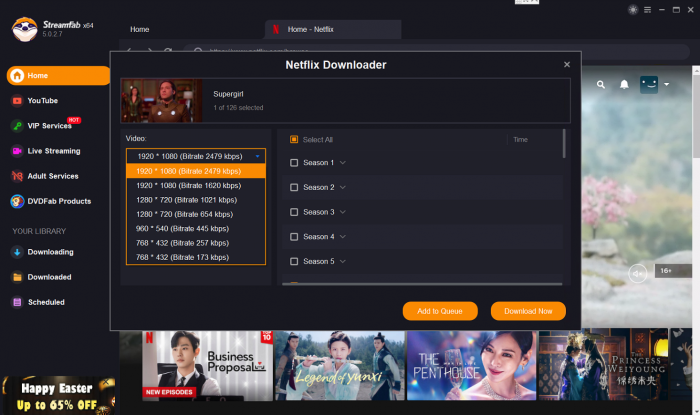Open DVDFab Products section
Viewport: 700px width, 415px height.
59,201
